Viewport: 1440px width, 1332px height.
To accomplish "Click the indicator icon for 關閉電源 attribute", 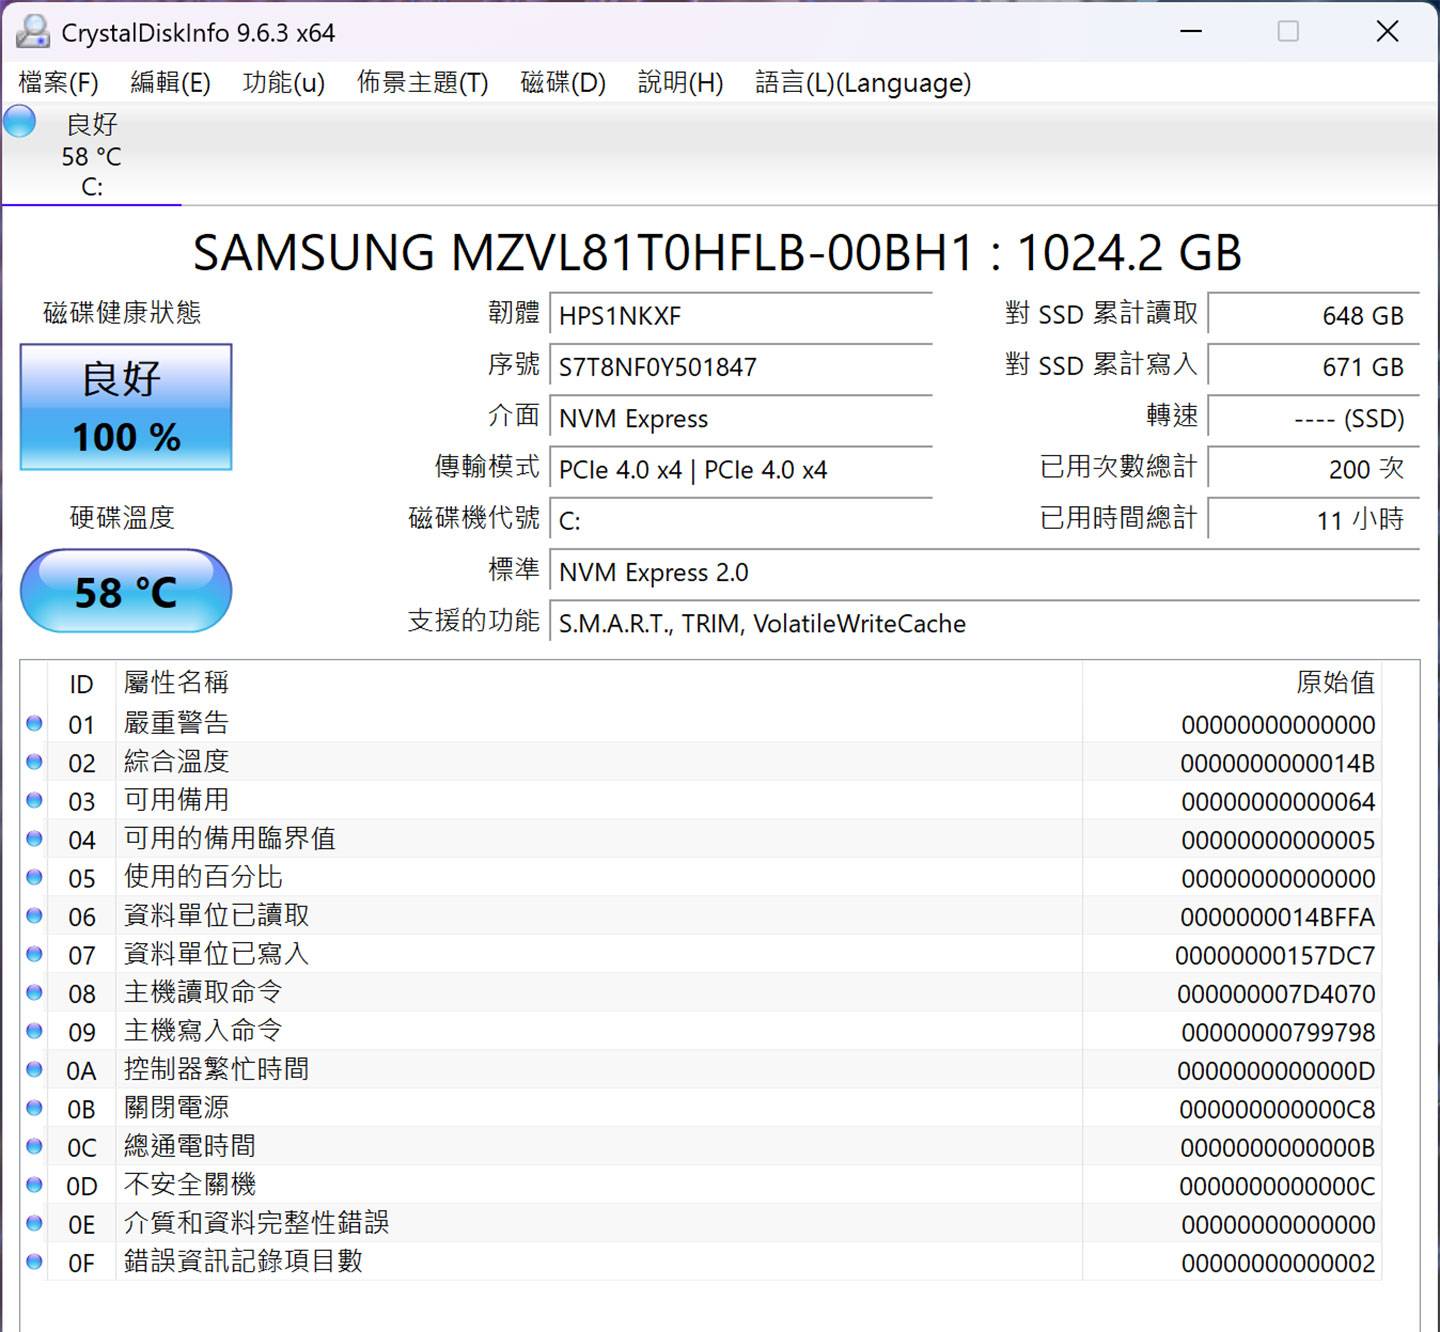I will click(x=34, y=1108).
